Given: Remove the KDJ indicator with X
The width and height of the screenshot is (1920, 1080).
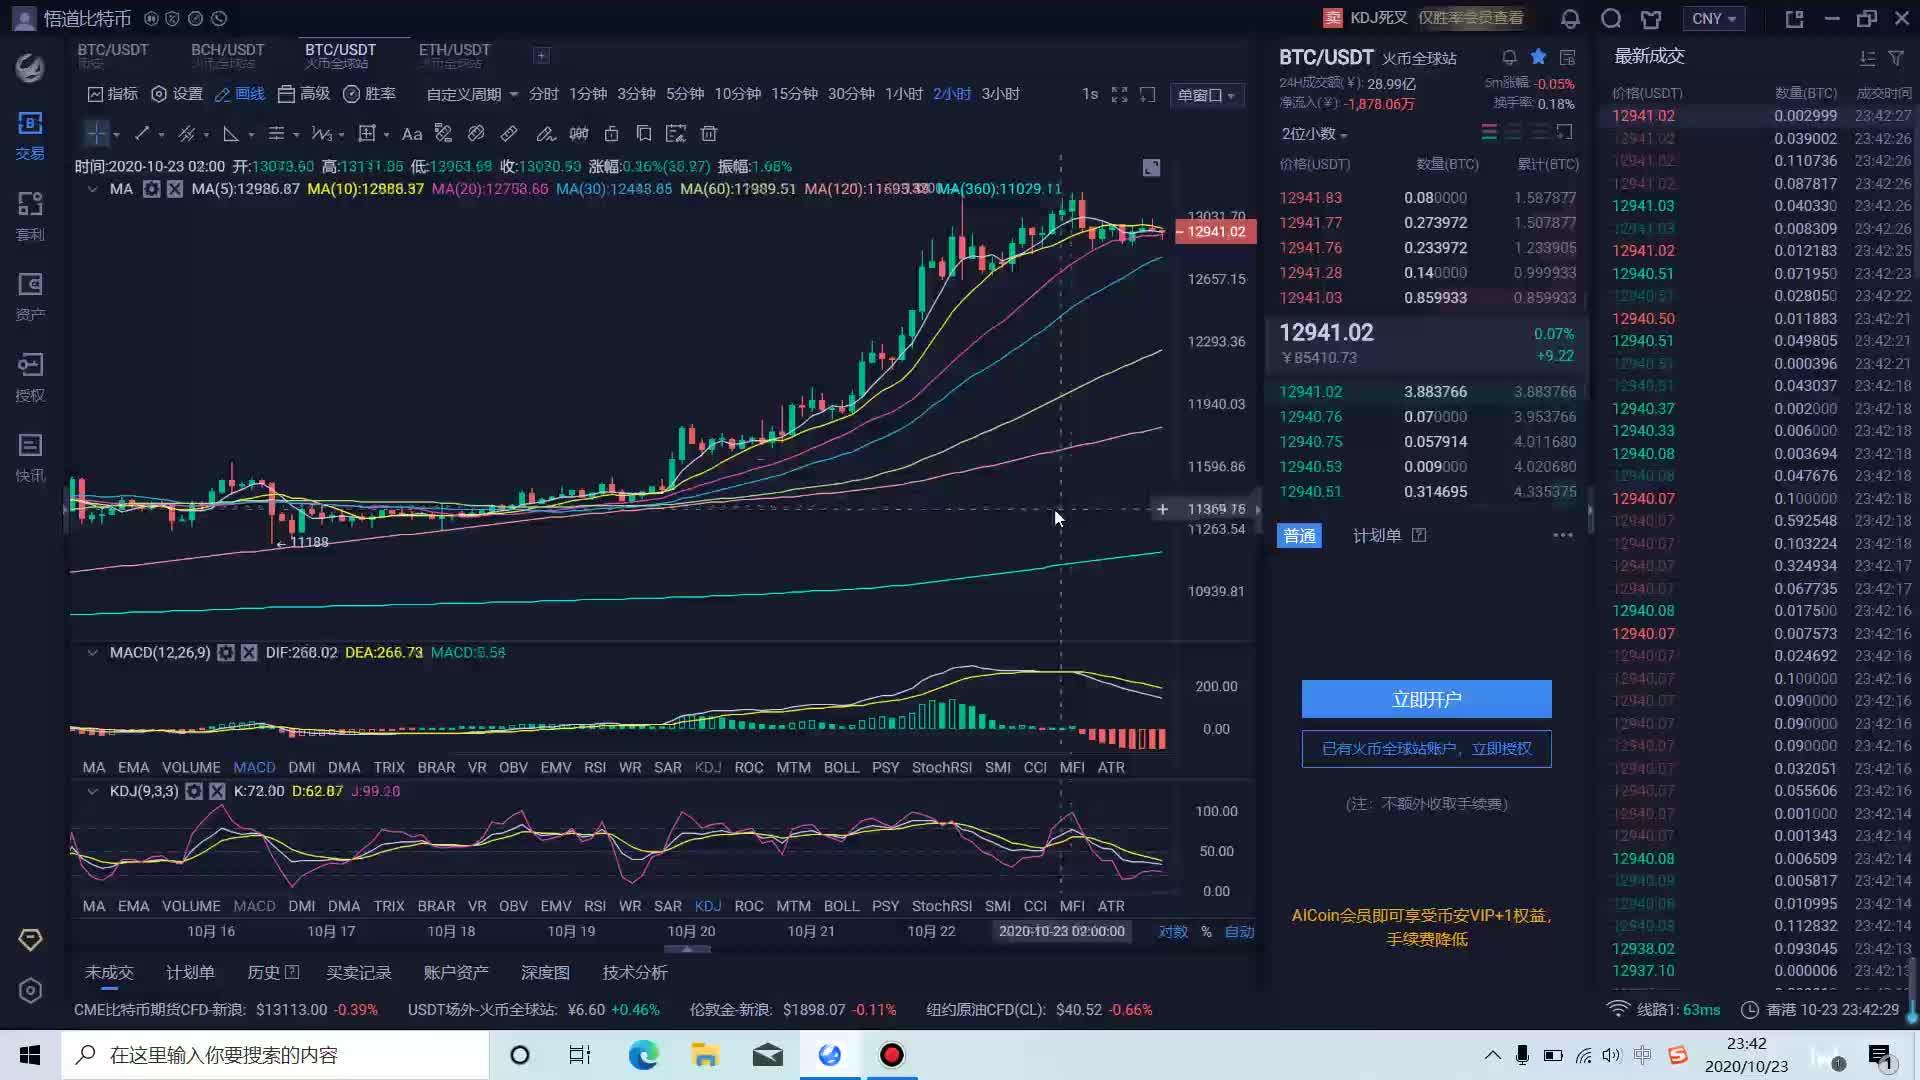Looking at the screenshot, I should pos(217,791).
